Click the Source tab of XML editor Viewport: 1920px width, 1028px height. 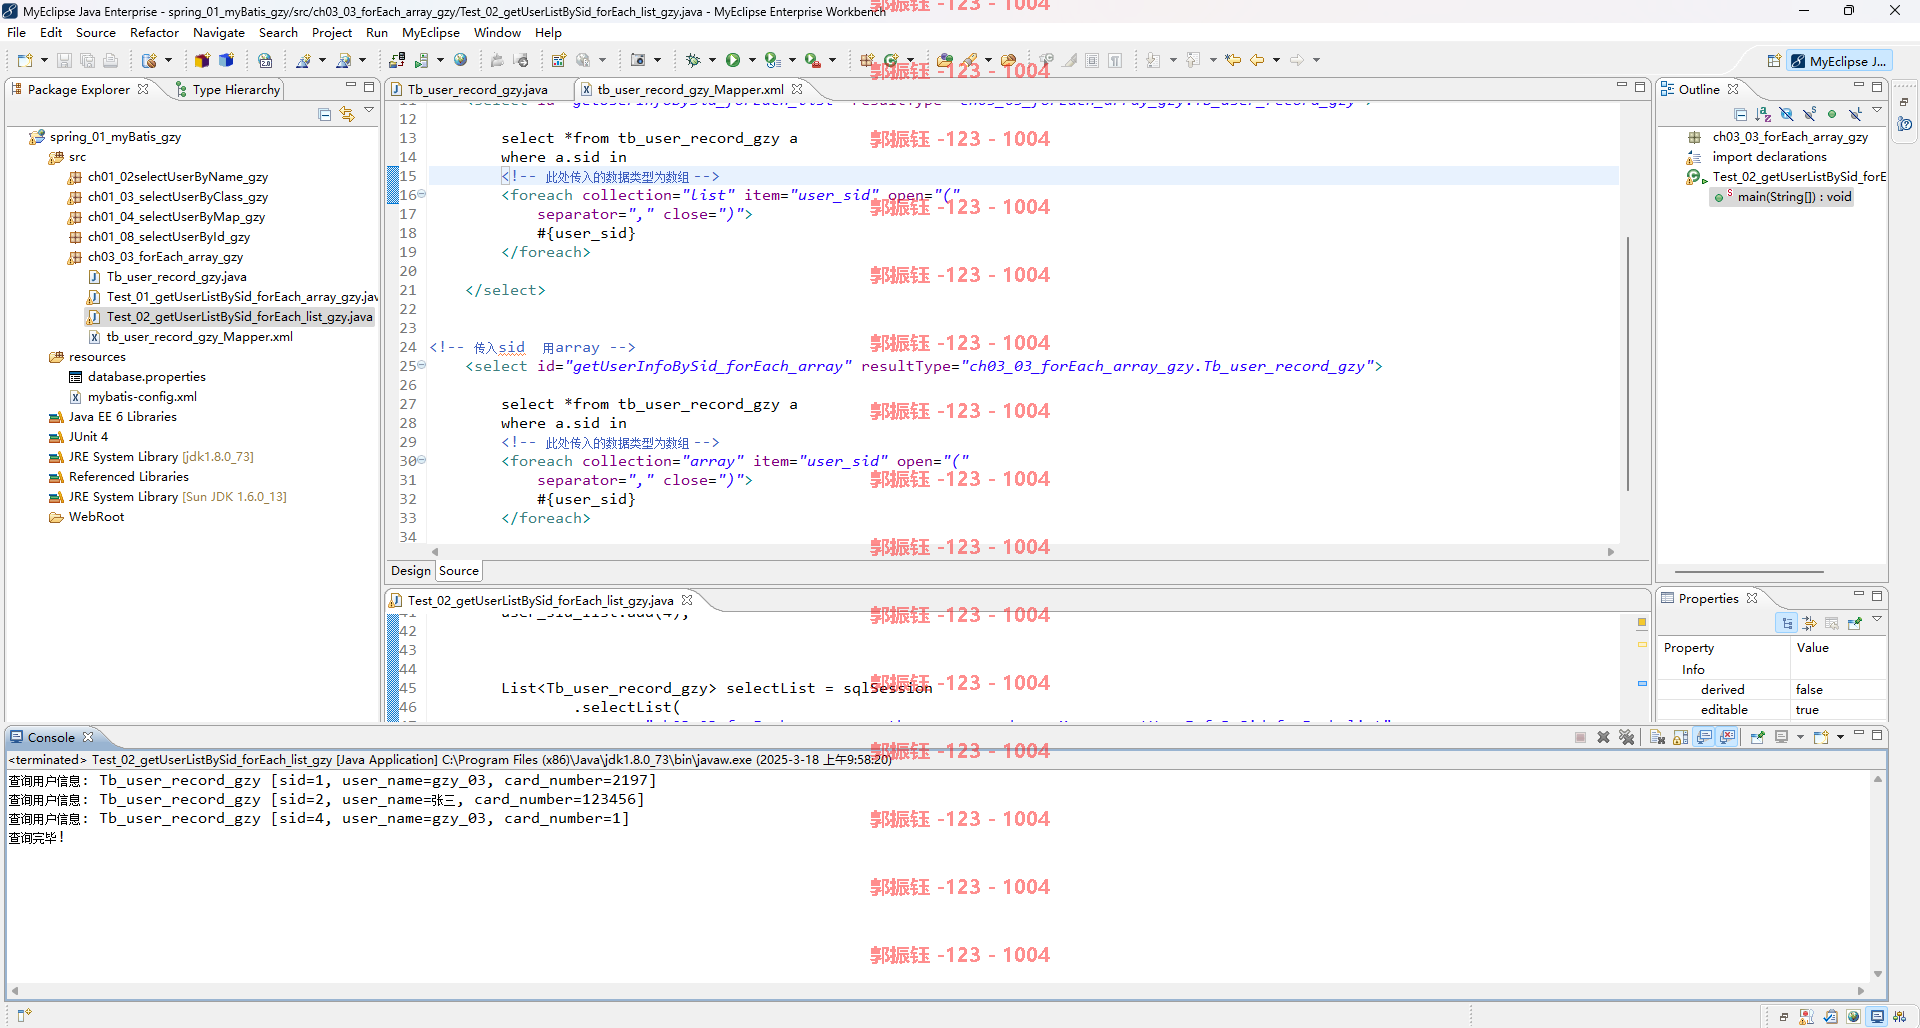click(459, 571)
